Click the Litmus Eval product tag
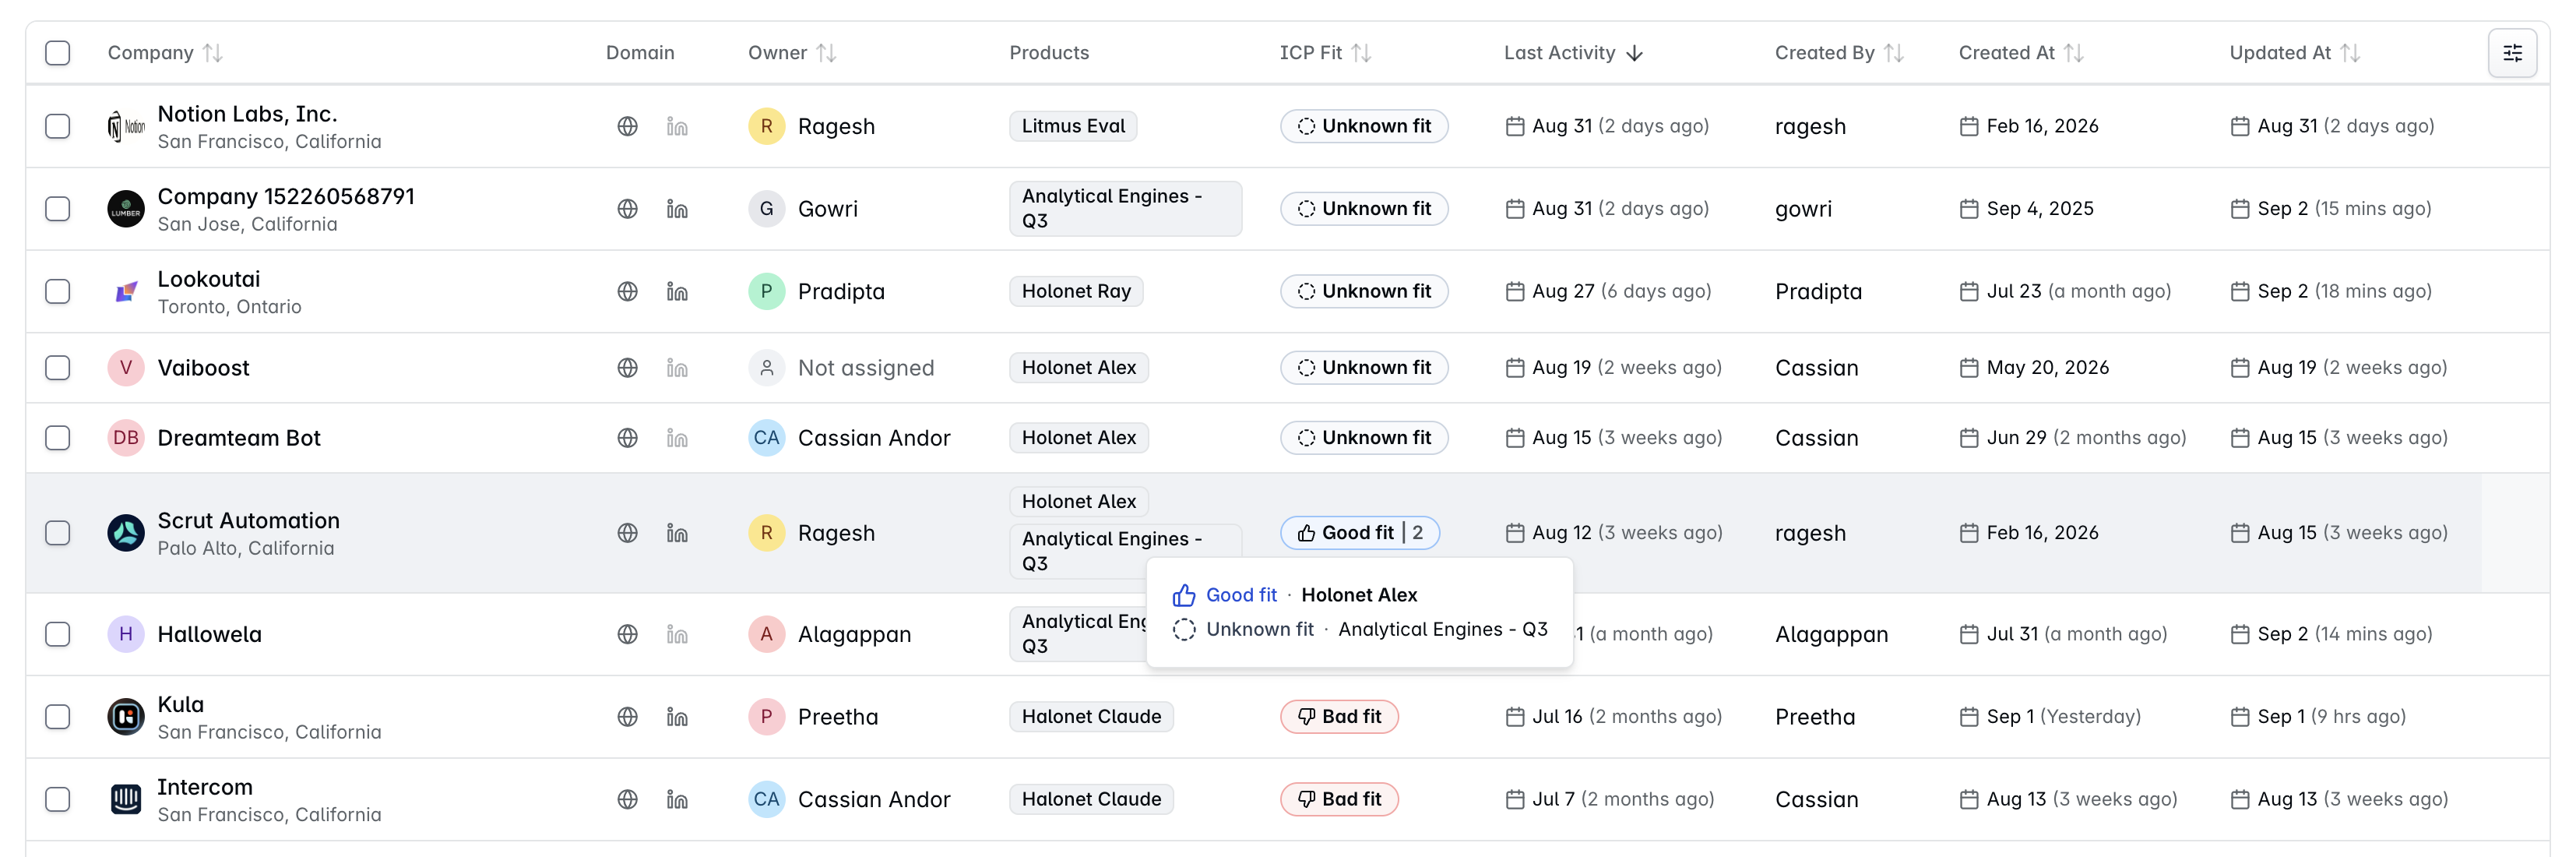 click(1073, 126)
